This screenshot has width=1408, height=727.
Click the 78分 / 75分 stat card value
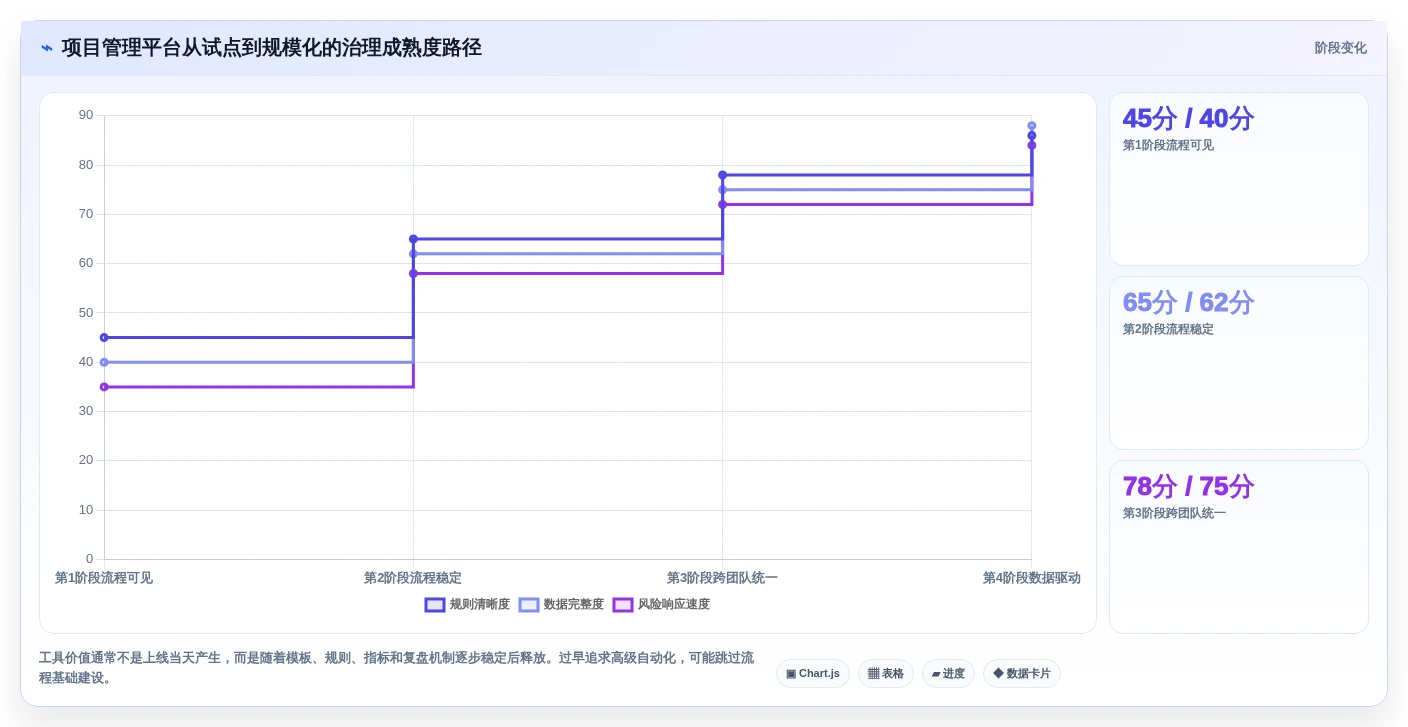[1188, 487]
